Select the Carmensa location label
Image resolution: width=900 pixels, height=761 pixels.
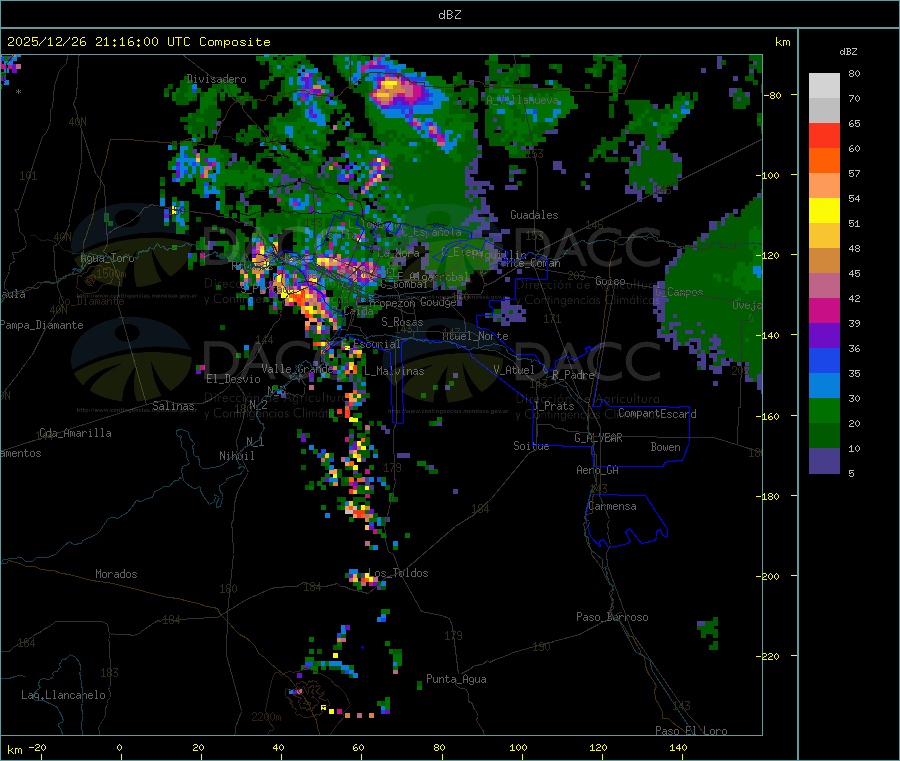point(612,506)
